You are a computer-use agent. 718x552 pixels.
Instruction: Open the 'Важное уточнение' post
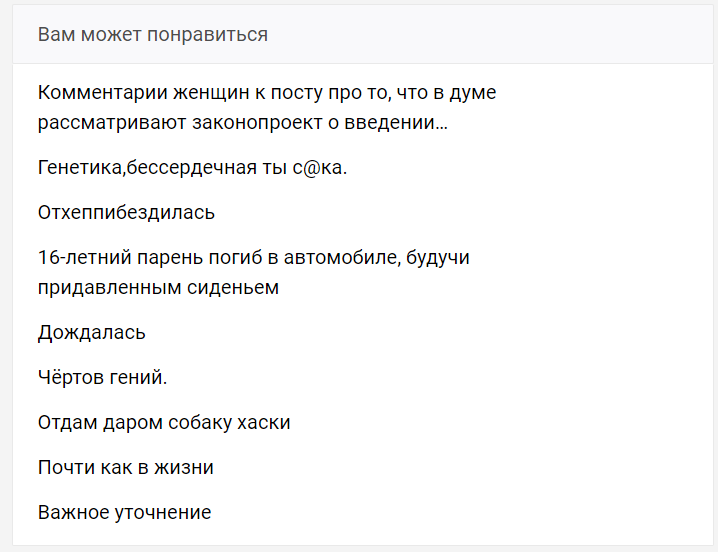click(x=124, y=513)
